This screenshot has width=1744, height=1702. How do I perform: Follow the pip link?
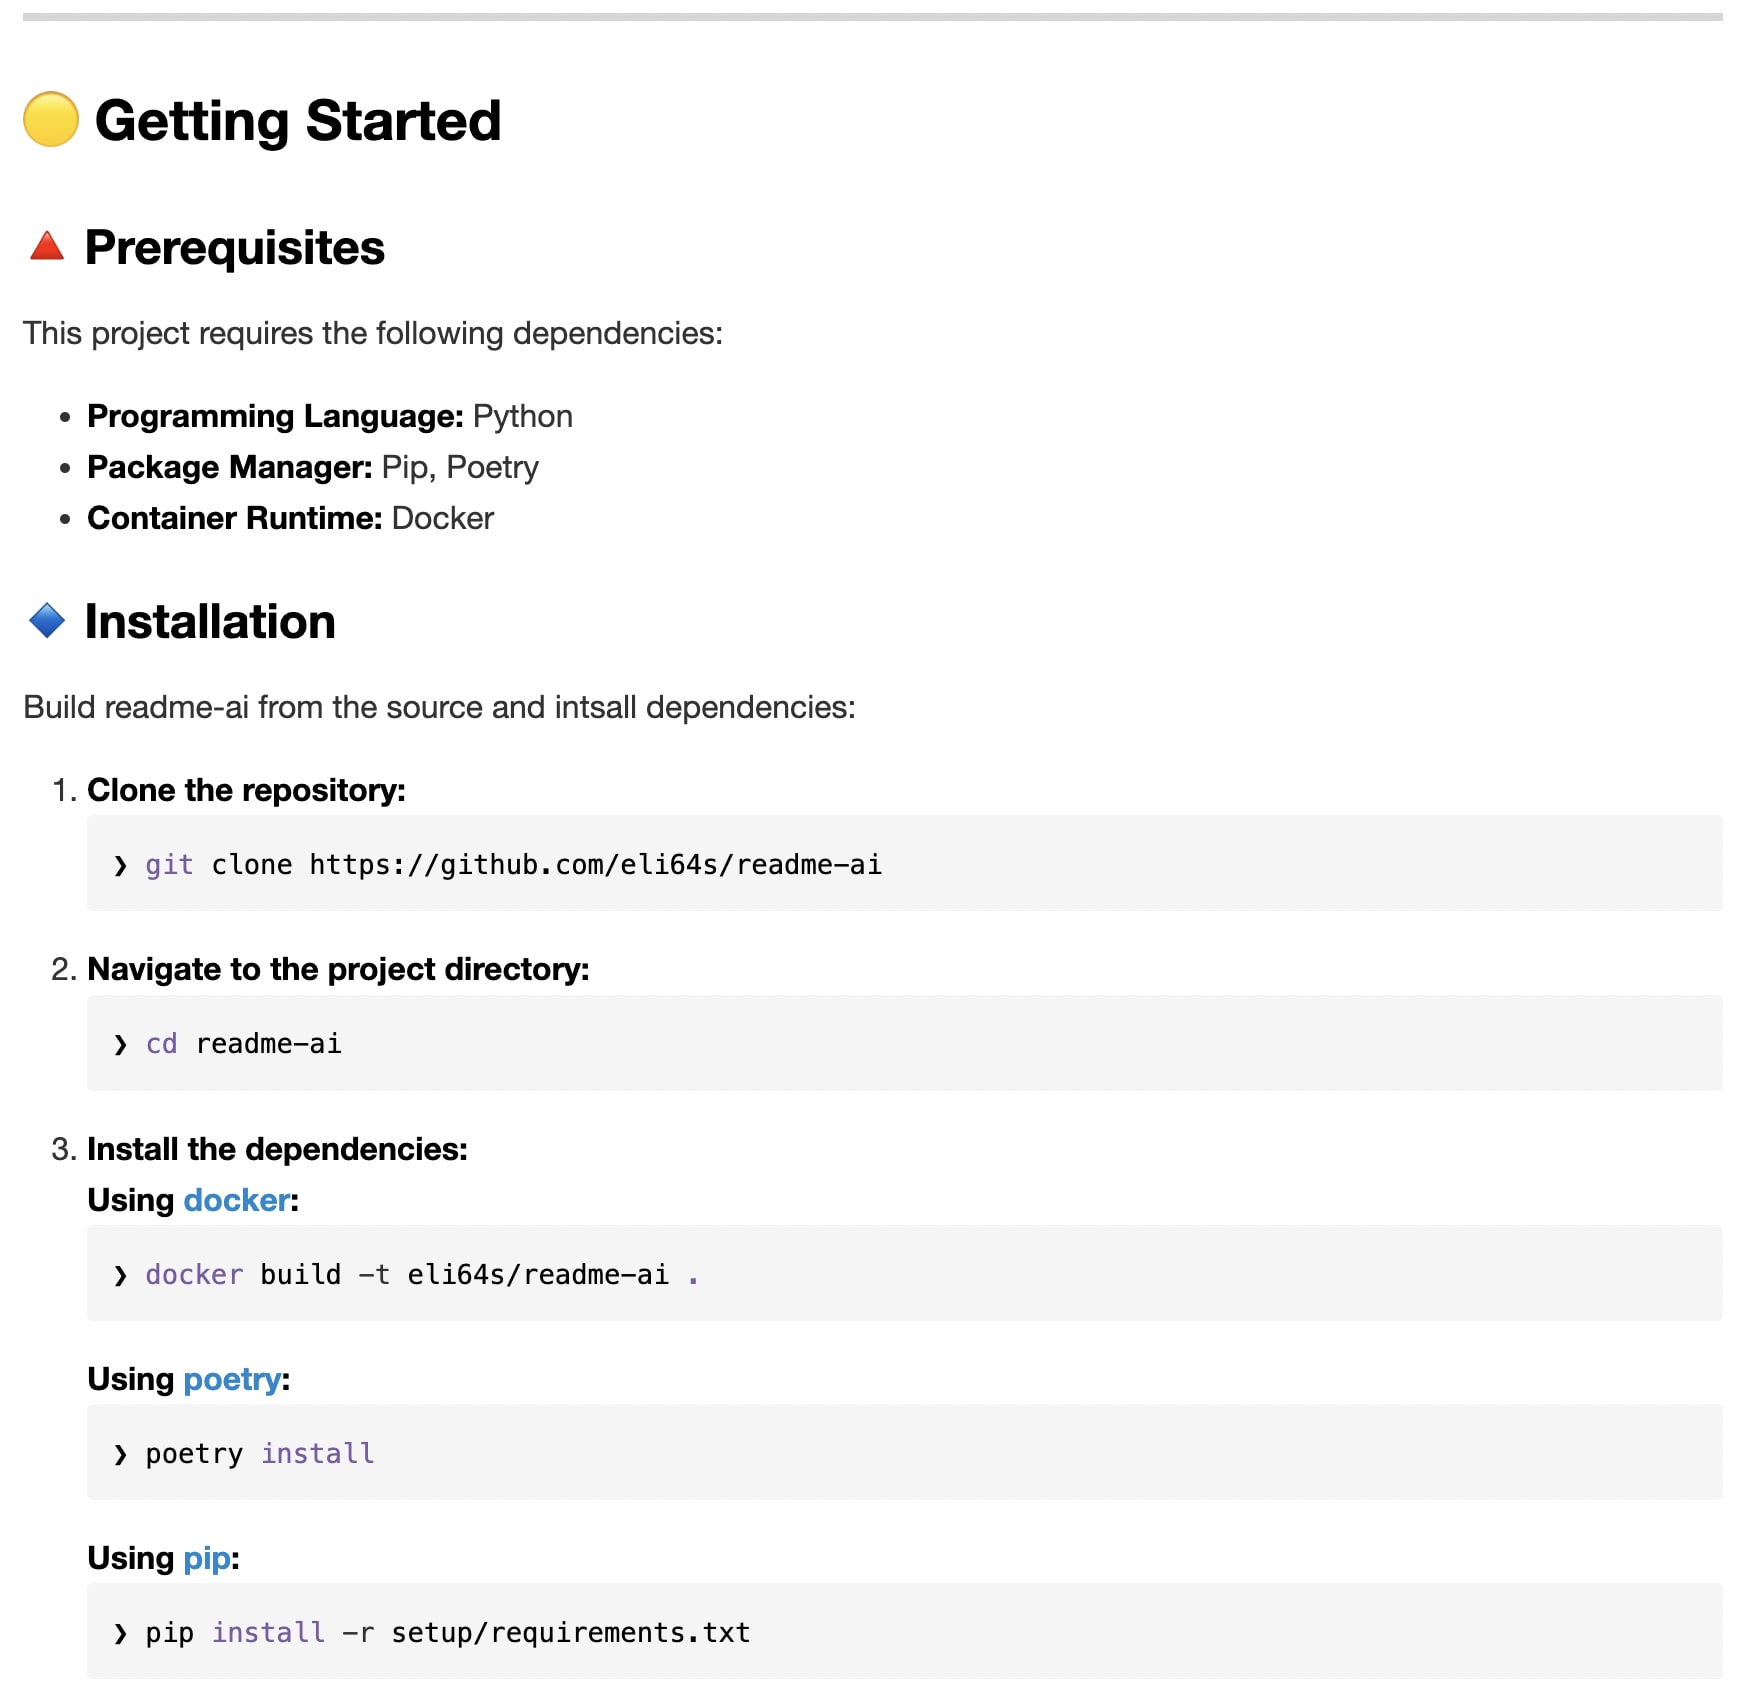pos(207,1558)
